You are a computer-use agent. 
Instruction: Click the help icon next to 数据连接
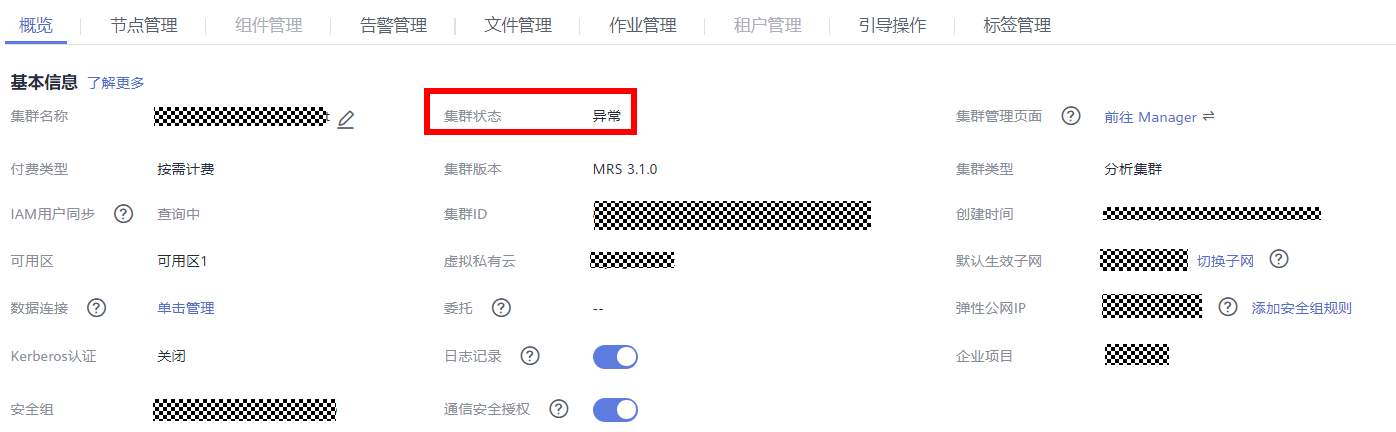pyautogui.click(x=97, y=307)
